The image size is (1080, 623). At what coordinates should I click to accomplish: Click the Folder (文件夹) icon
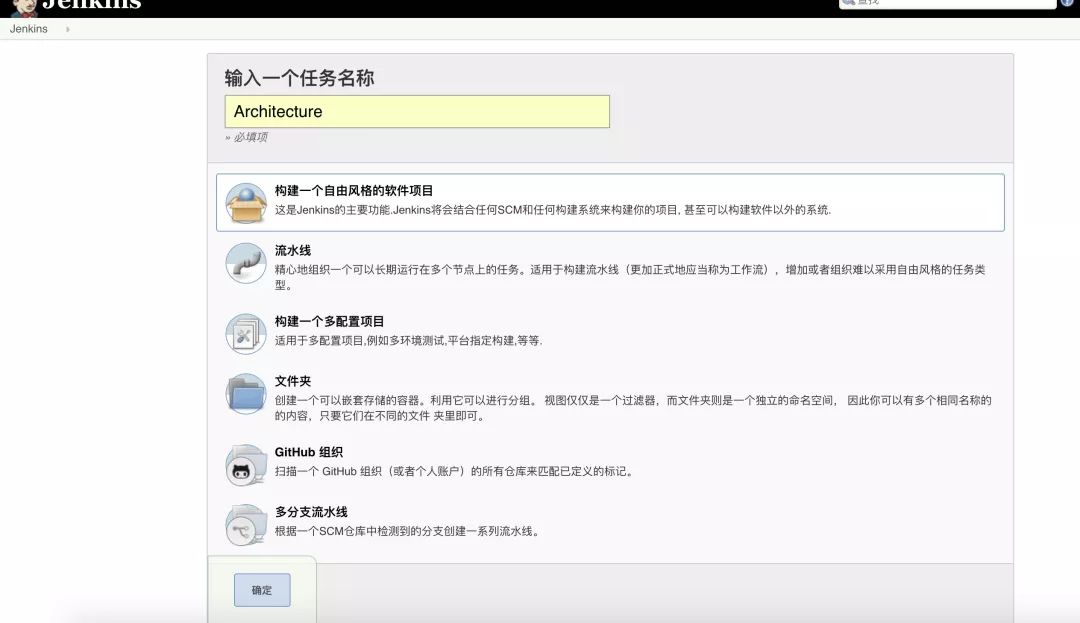click(246, 394)
